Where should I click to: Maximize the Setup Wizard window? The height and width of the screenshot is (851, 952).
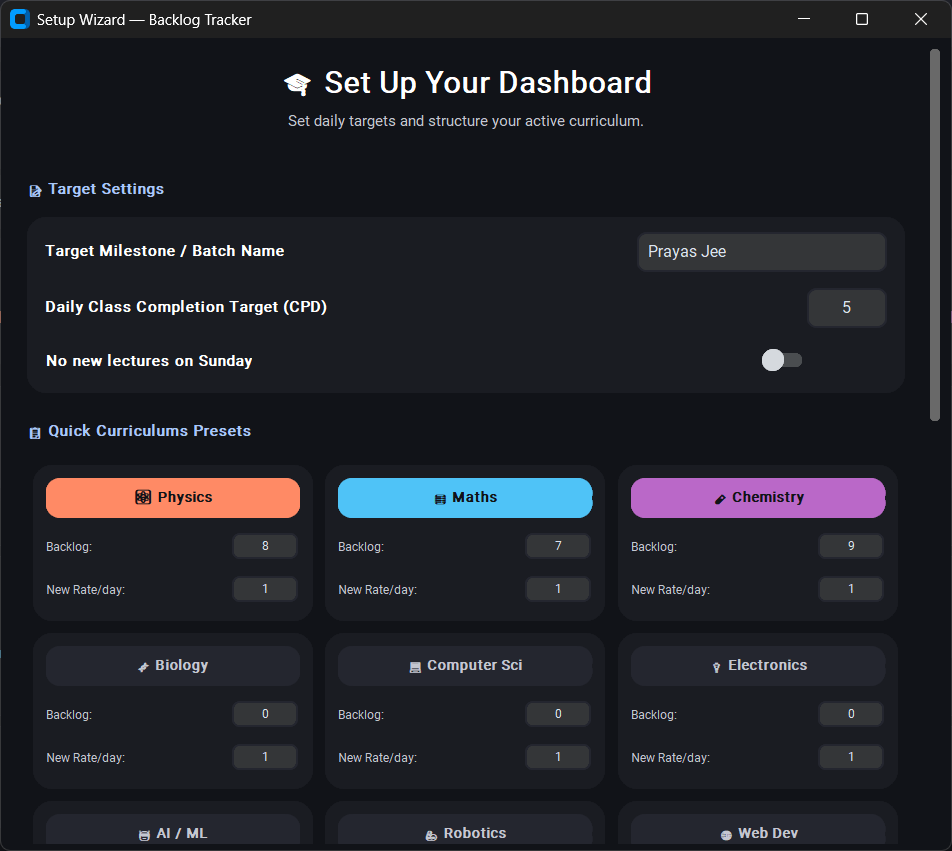[x=862, y=19]
